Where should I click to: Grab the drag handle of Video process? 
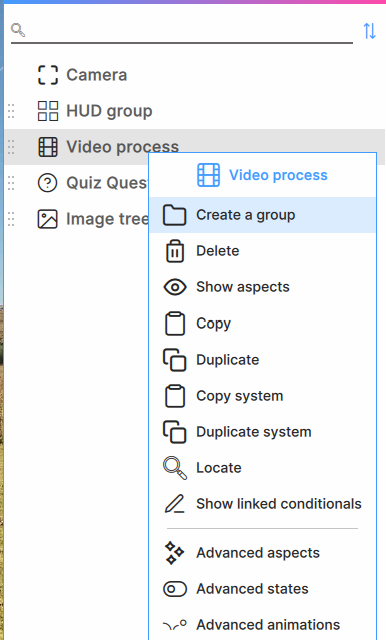11,147
